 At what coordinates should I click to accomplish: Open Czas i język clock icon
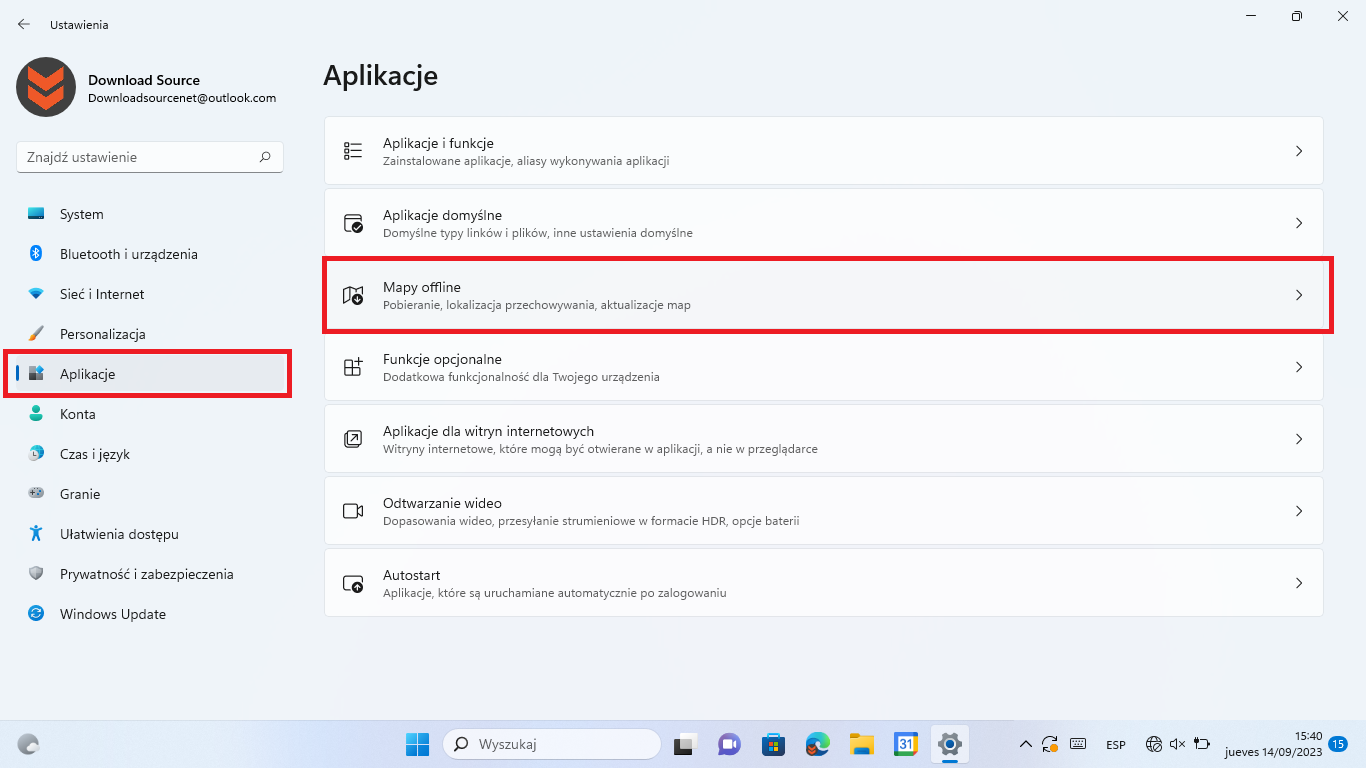tap(36, 454)
